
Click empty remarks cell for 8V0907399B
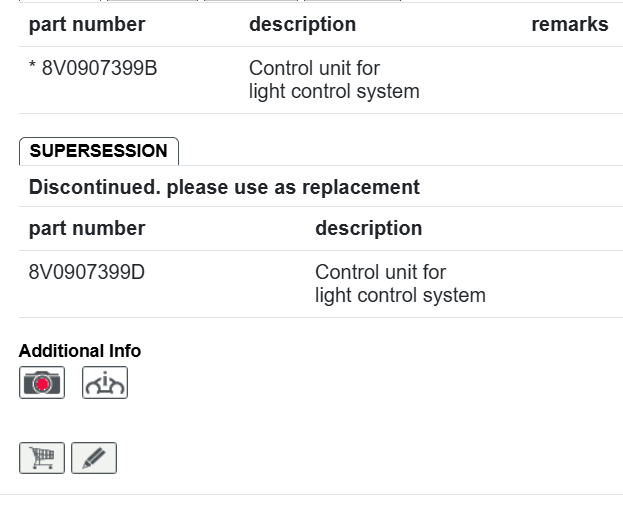tap(569, 80)
